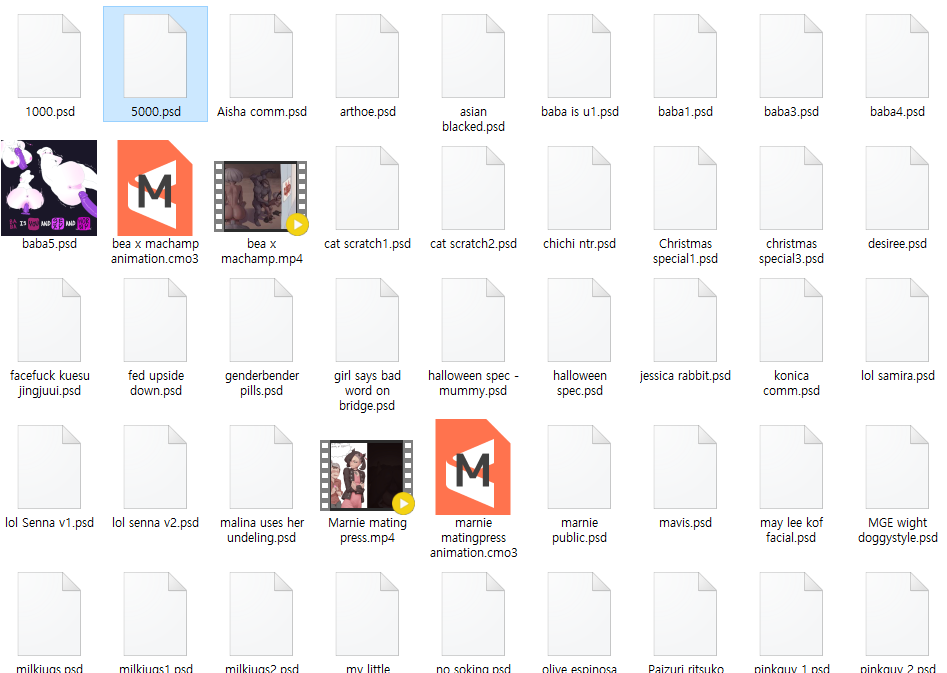947x673 pixels.
Task: Select the baba5.psd thumbnail
Action: tap(49, 188)
